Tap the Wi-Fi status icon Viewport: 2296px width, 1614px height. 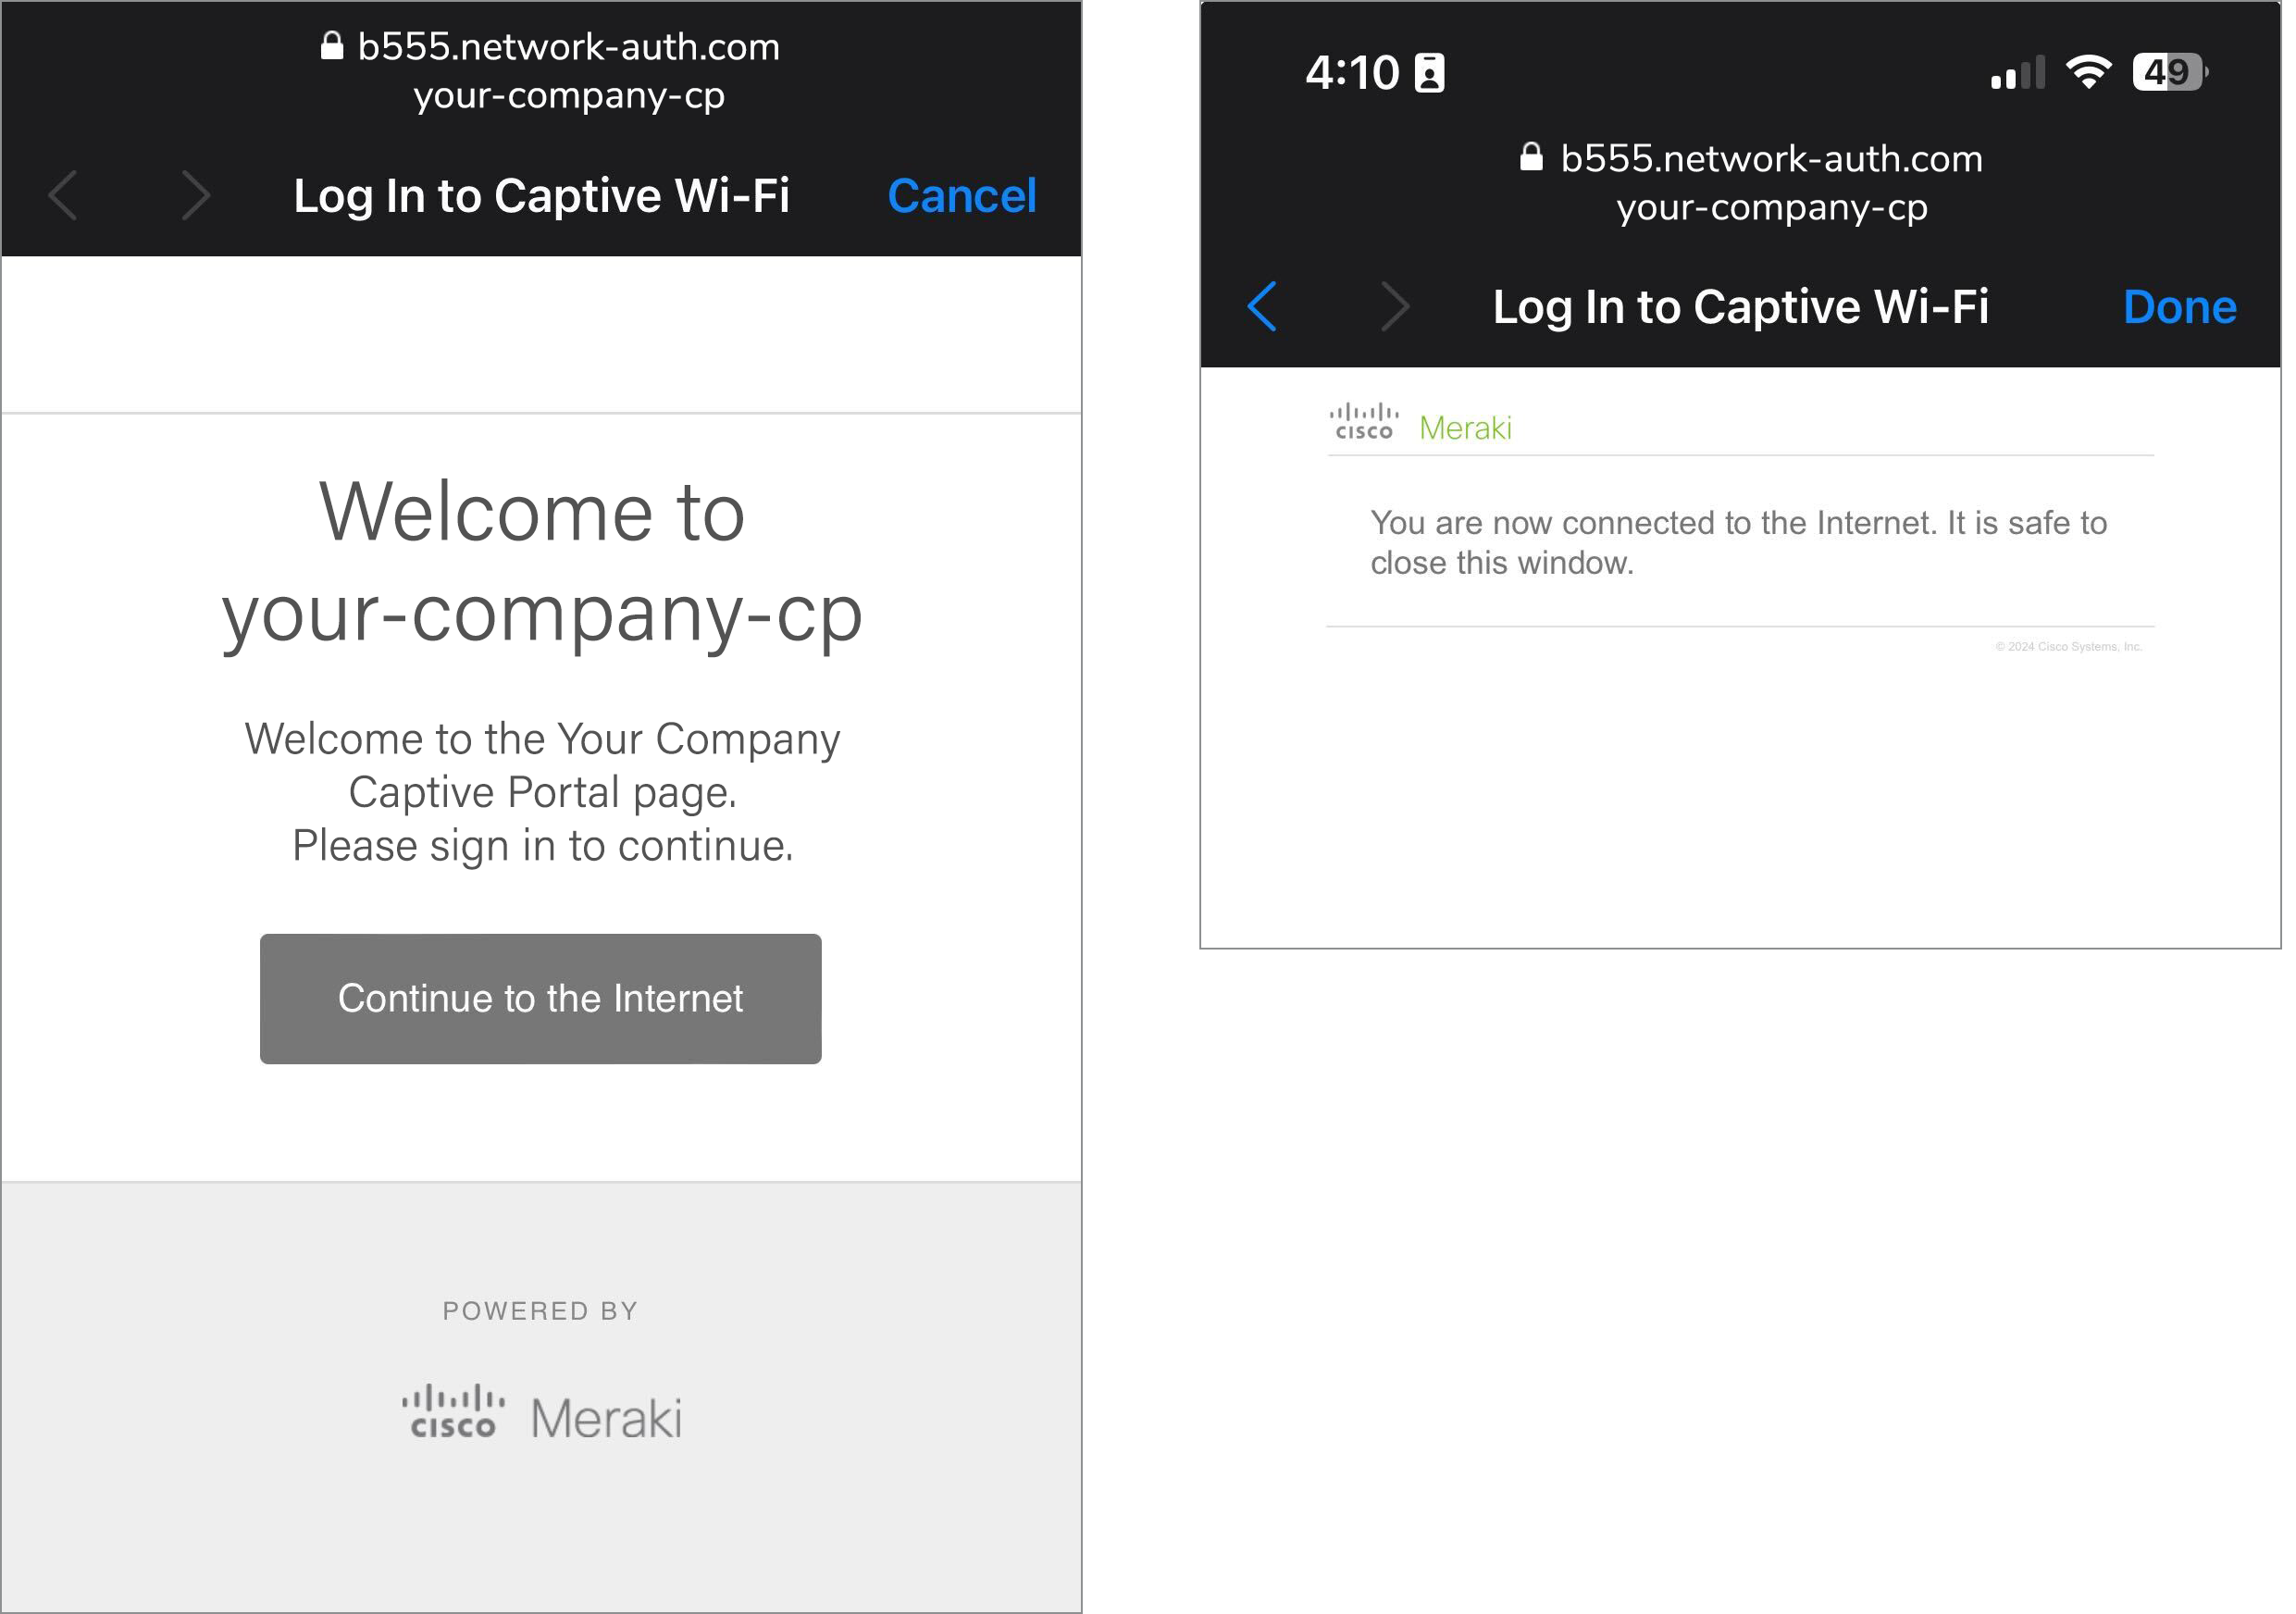[2088, 72]
